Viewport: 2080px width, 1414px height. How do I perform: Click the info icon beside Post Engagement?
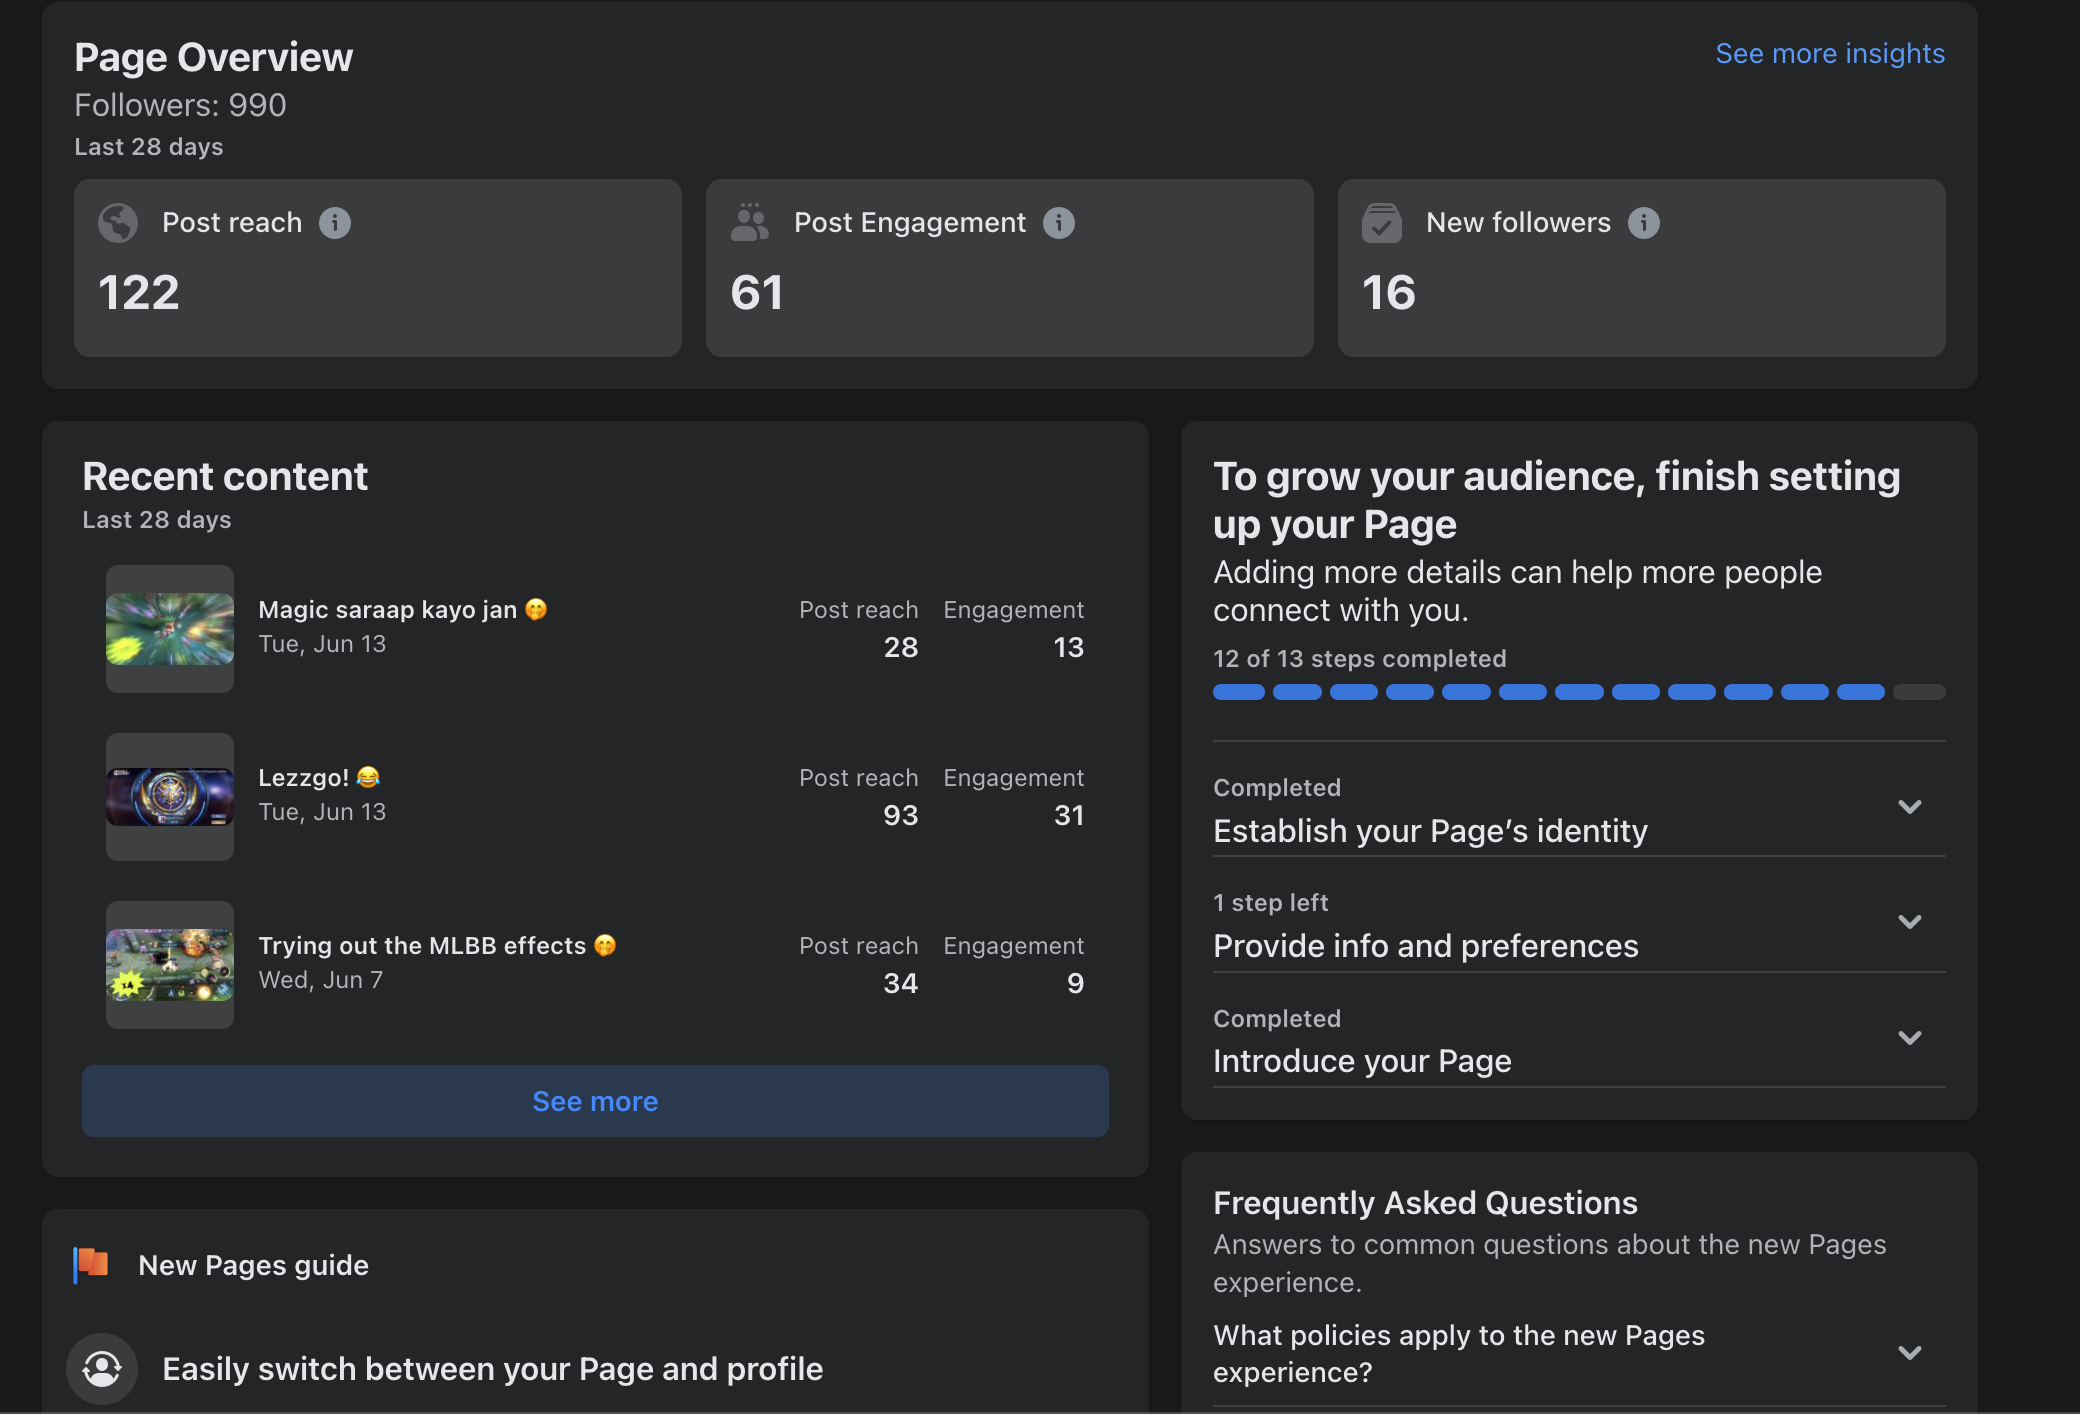click(1059, 223)
